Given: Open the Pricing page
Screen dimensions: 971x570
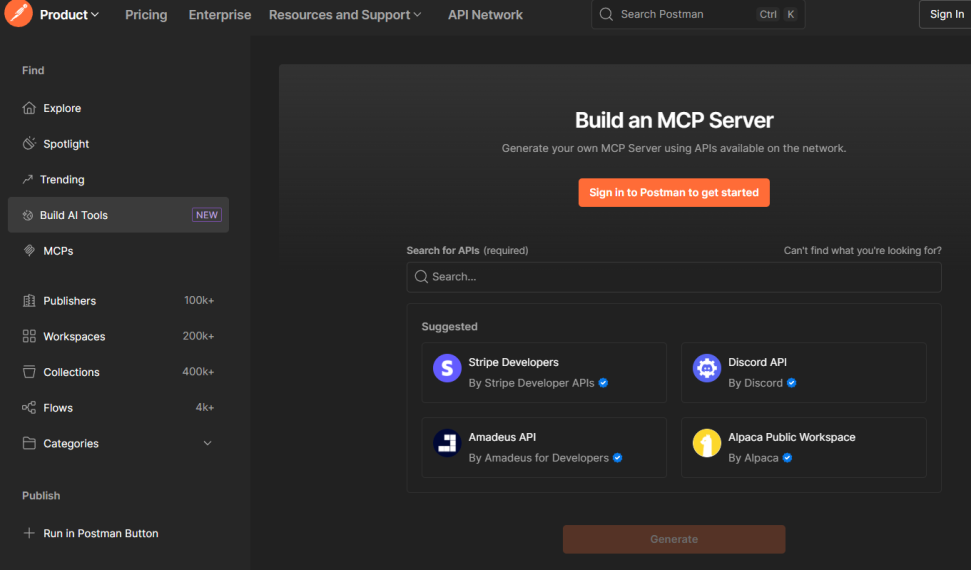Looking at the screenshot, I should [x=146, y=14].
